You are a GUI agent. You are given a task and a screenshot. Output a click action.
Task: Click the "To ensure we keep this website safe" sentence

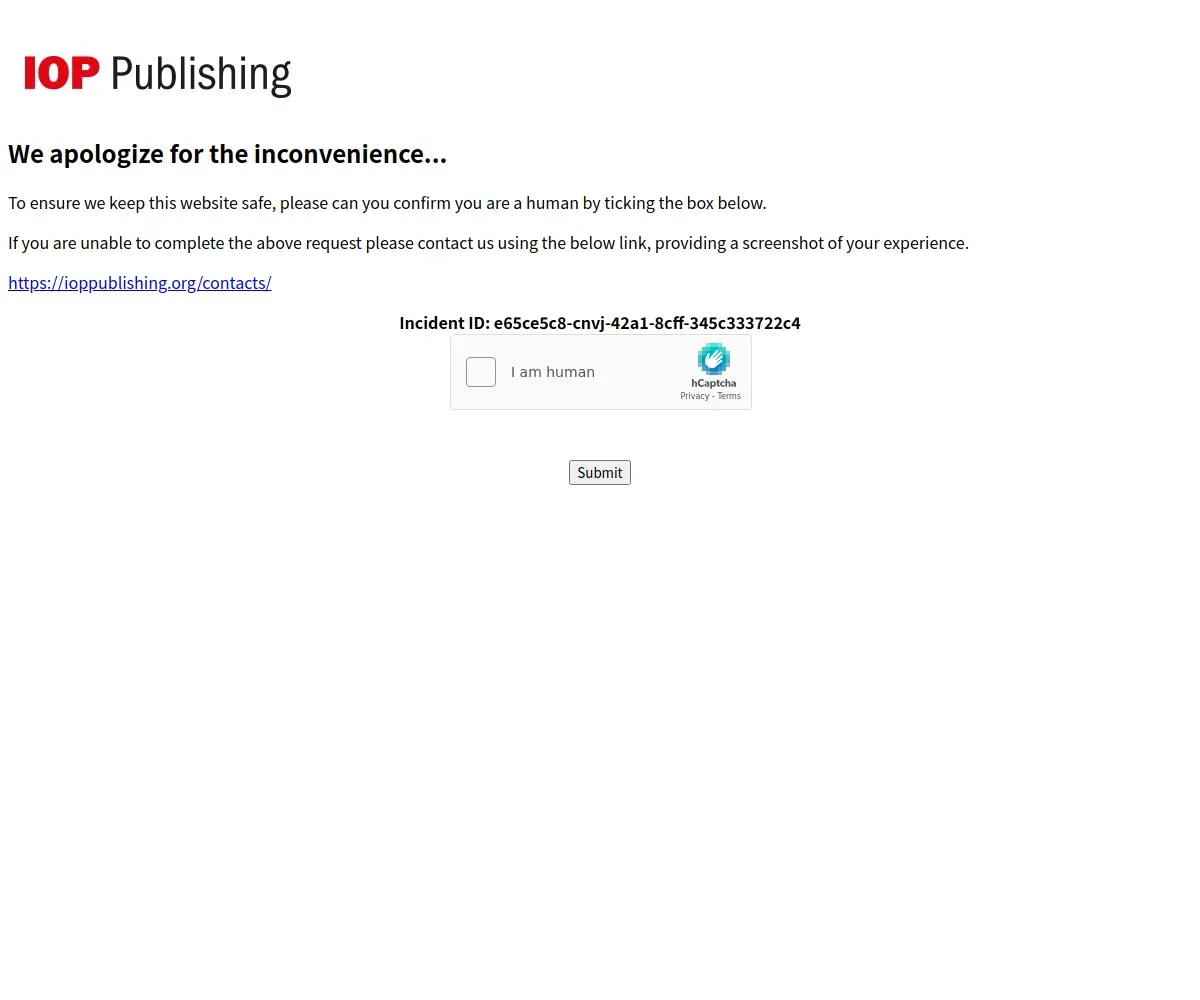(387, 203)
